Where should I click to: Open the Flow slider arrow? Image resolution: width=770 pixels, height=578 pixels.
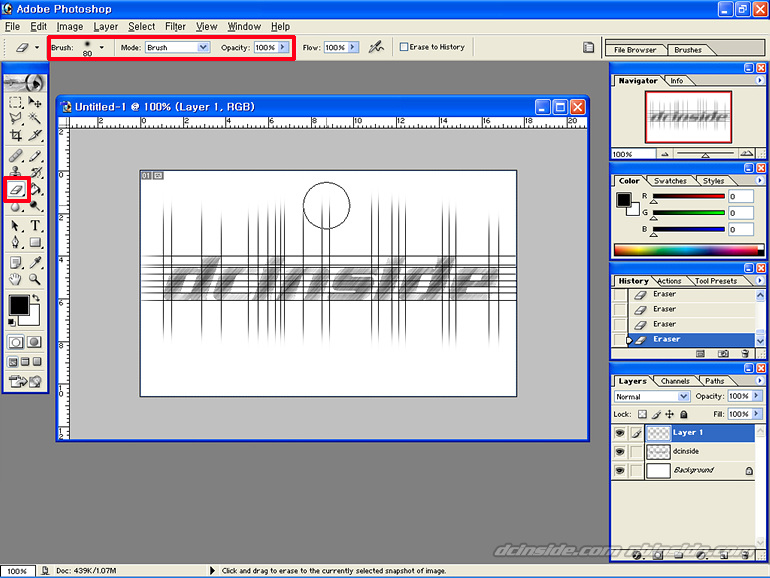[x=353, y=47]
